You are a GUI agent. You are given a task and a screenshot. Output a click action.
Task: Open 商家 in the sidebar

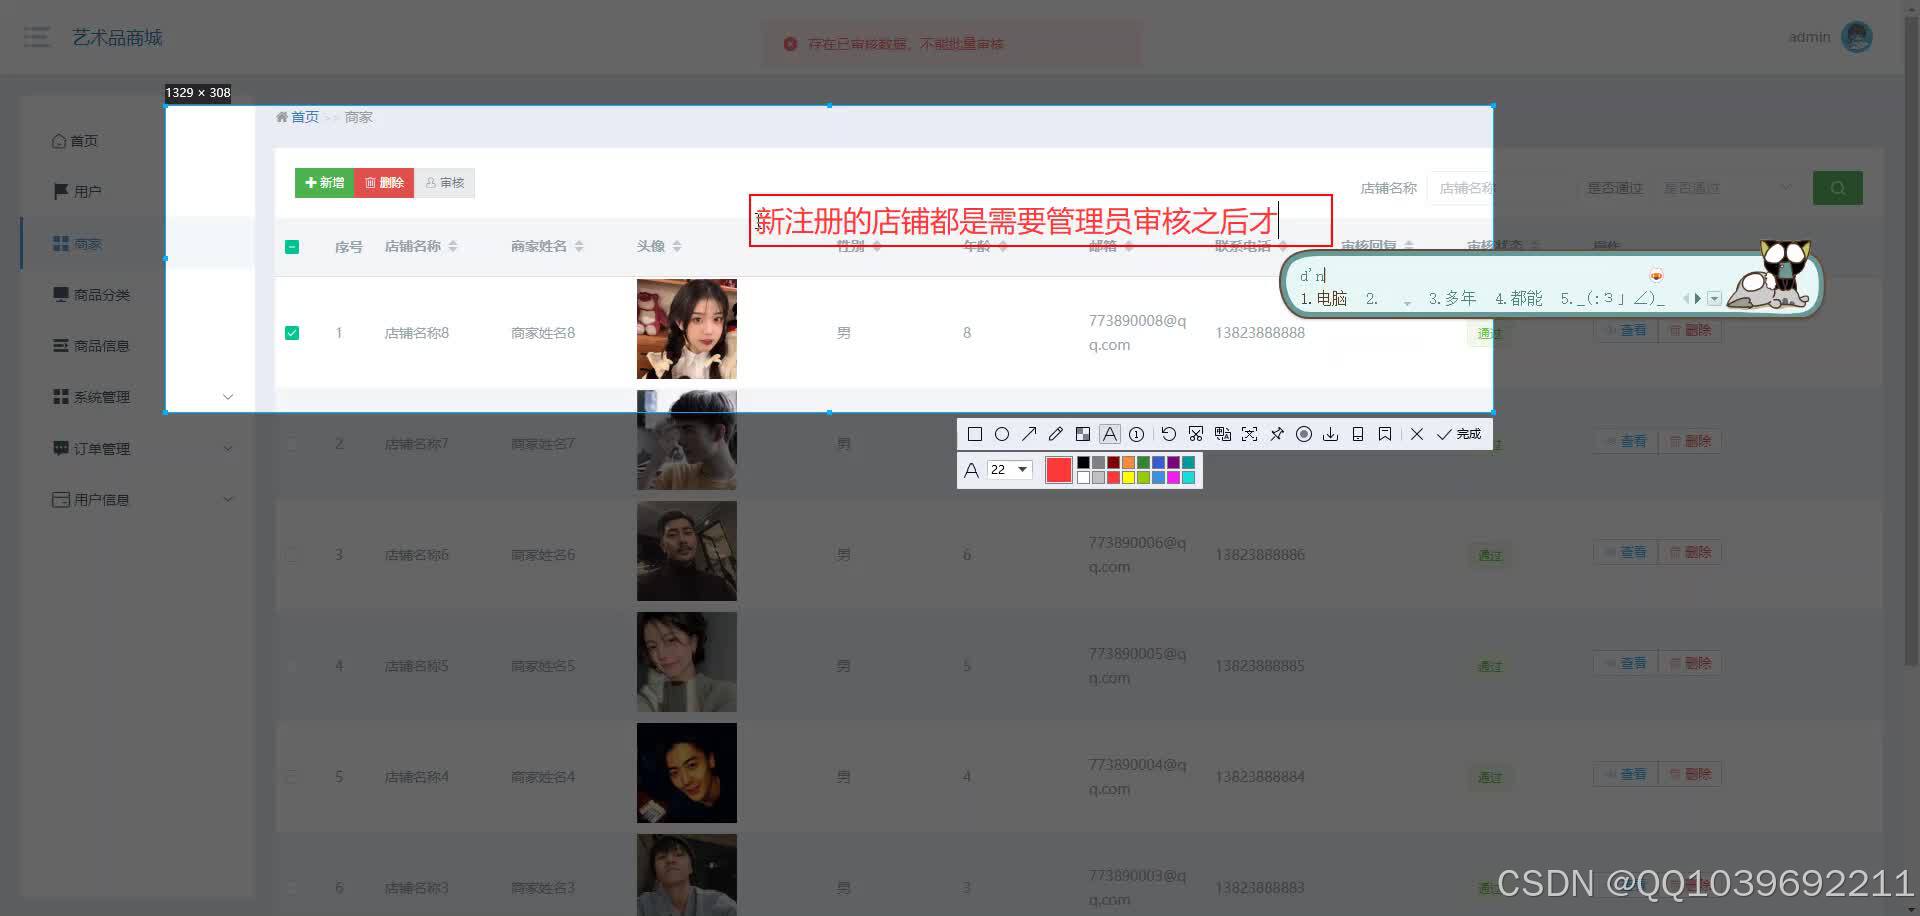pos(77,243)
